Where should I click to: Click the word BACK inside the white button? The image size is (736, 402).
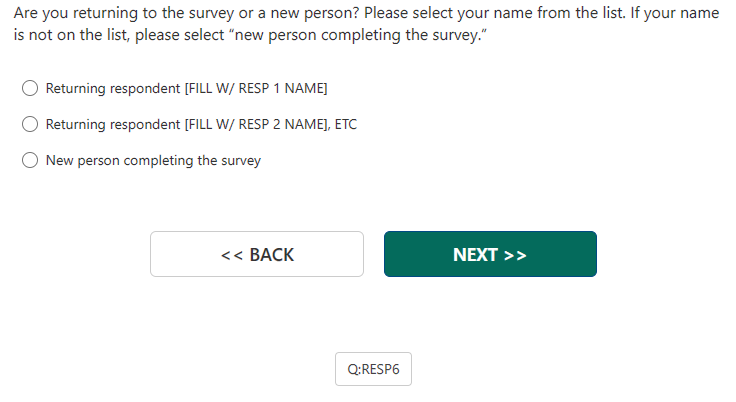point(271,255)
